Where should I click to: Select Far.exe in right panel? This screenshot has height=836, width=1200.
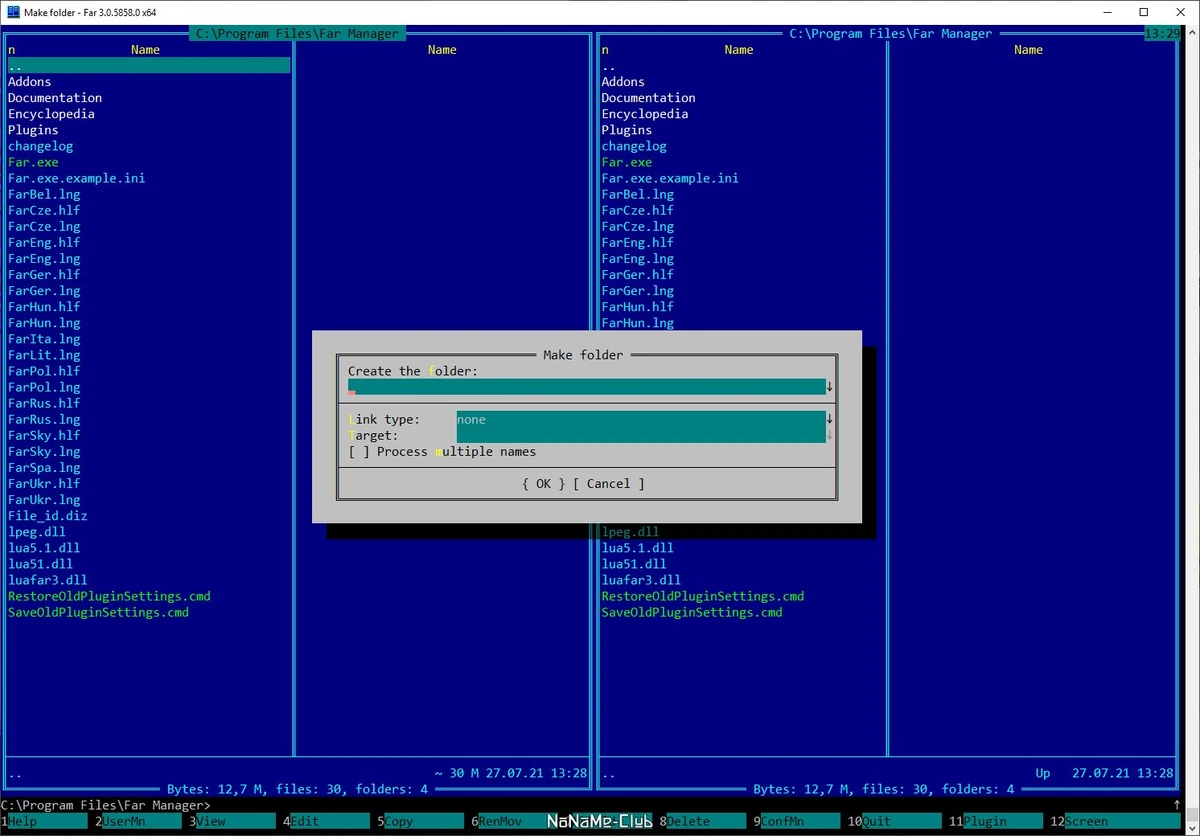point(627,162)
